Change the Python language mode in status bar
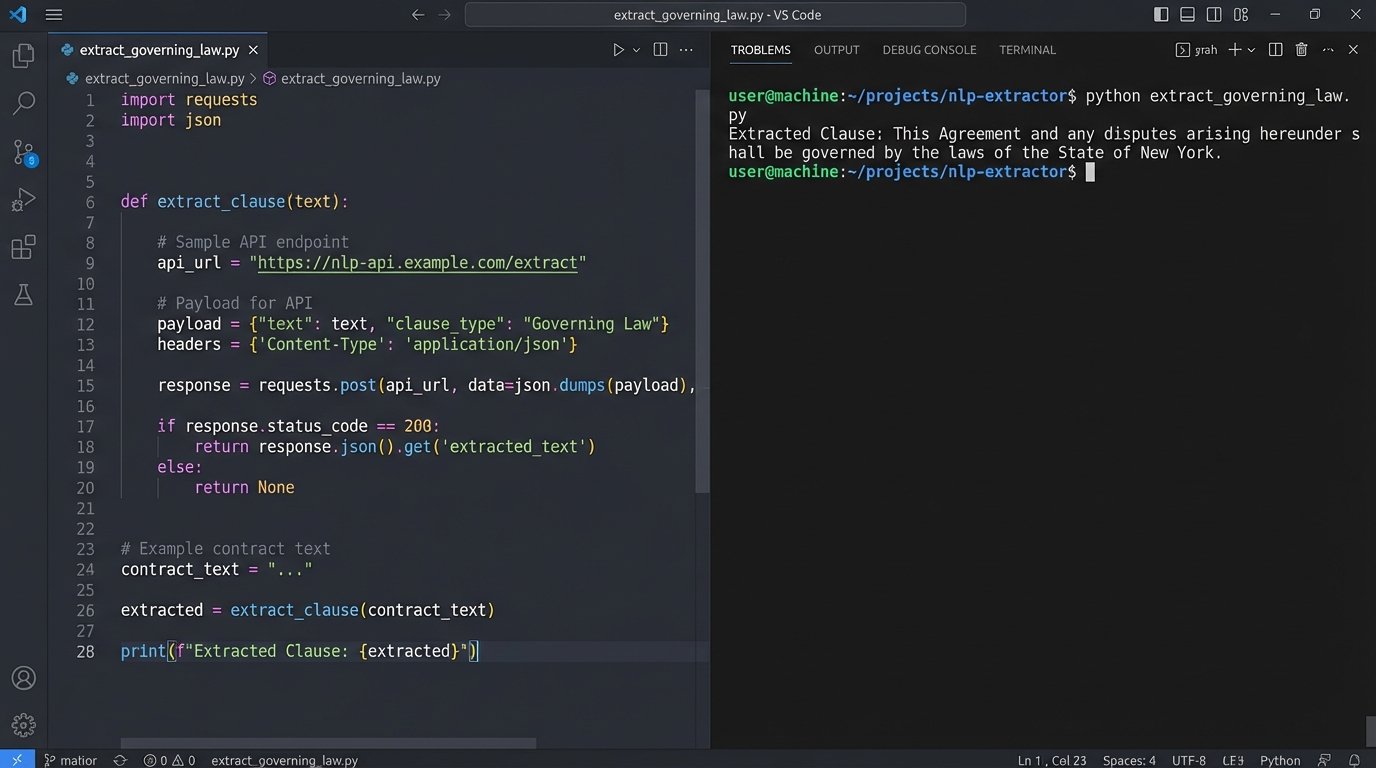The width and height of the screenshot is (1376, 768). click(x=1279, y=760)
